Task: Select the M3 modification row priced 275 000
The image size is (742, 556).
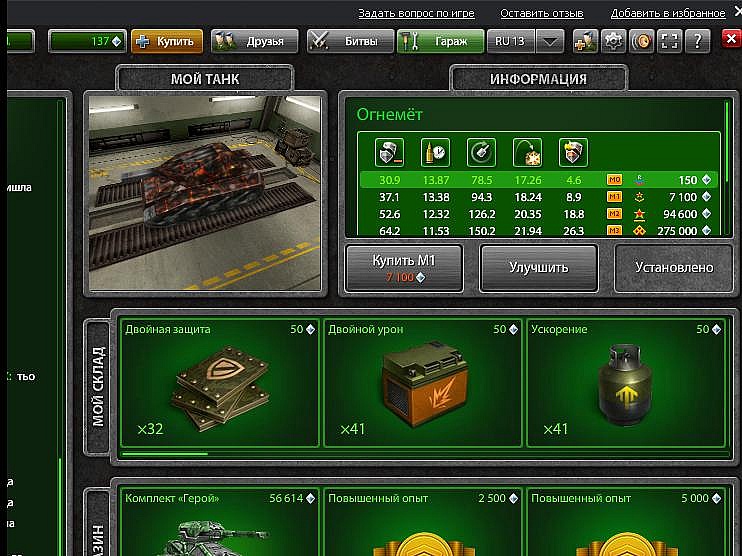Action: click(x=539, y=230)
